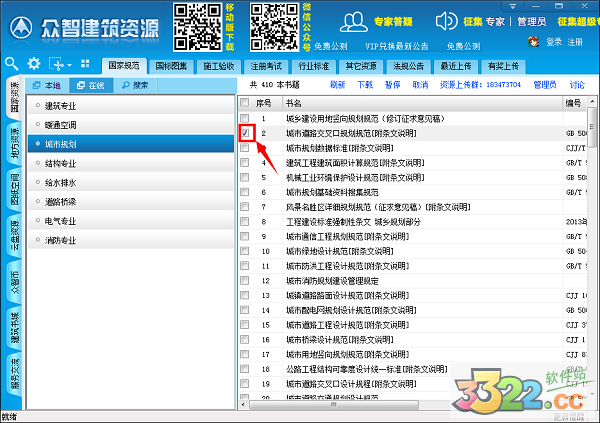Switch to the 法规公告 tab
The image size is (600, 423).
[408, 66]
